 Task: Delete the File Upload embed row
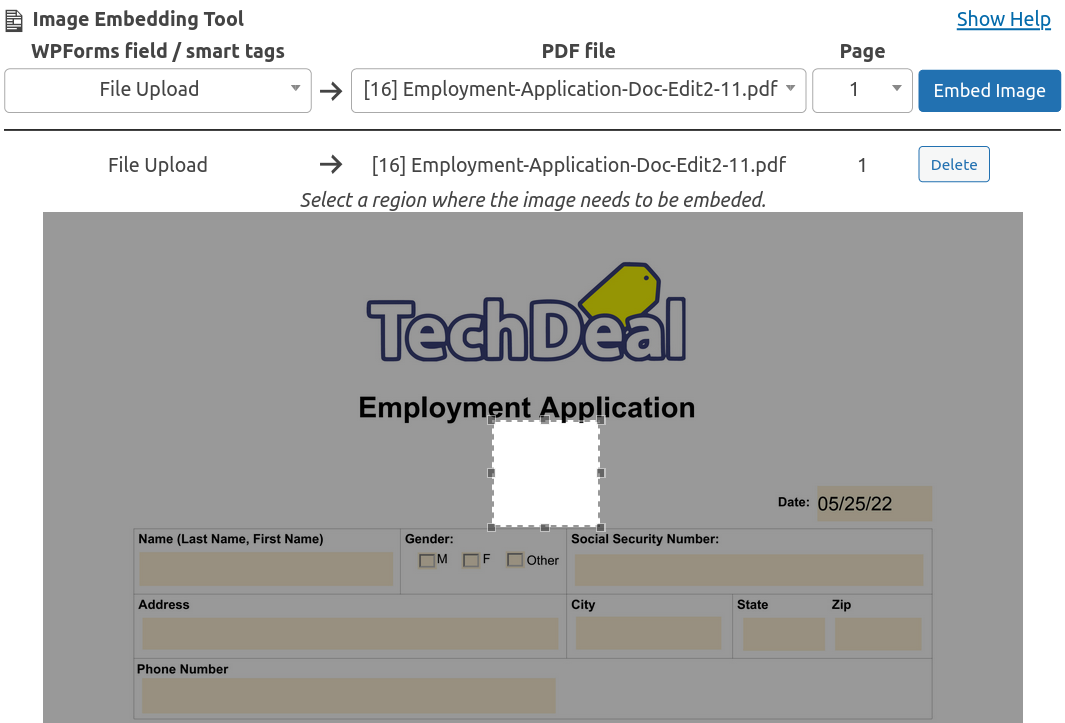click(953, 165)
